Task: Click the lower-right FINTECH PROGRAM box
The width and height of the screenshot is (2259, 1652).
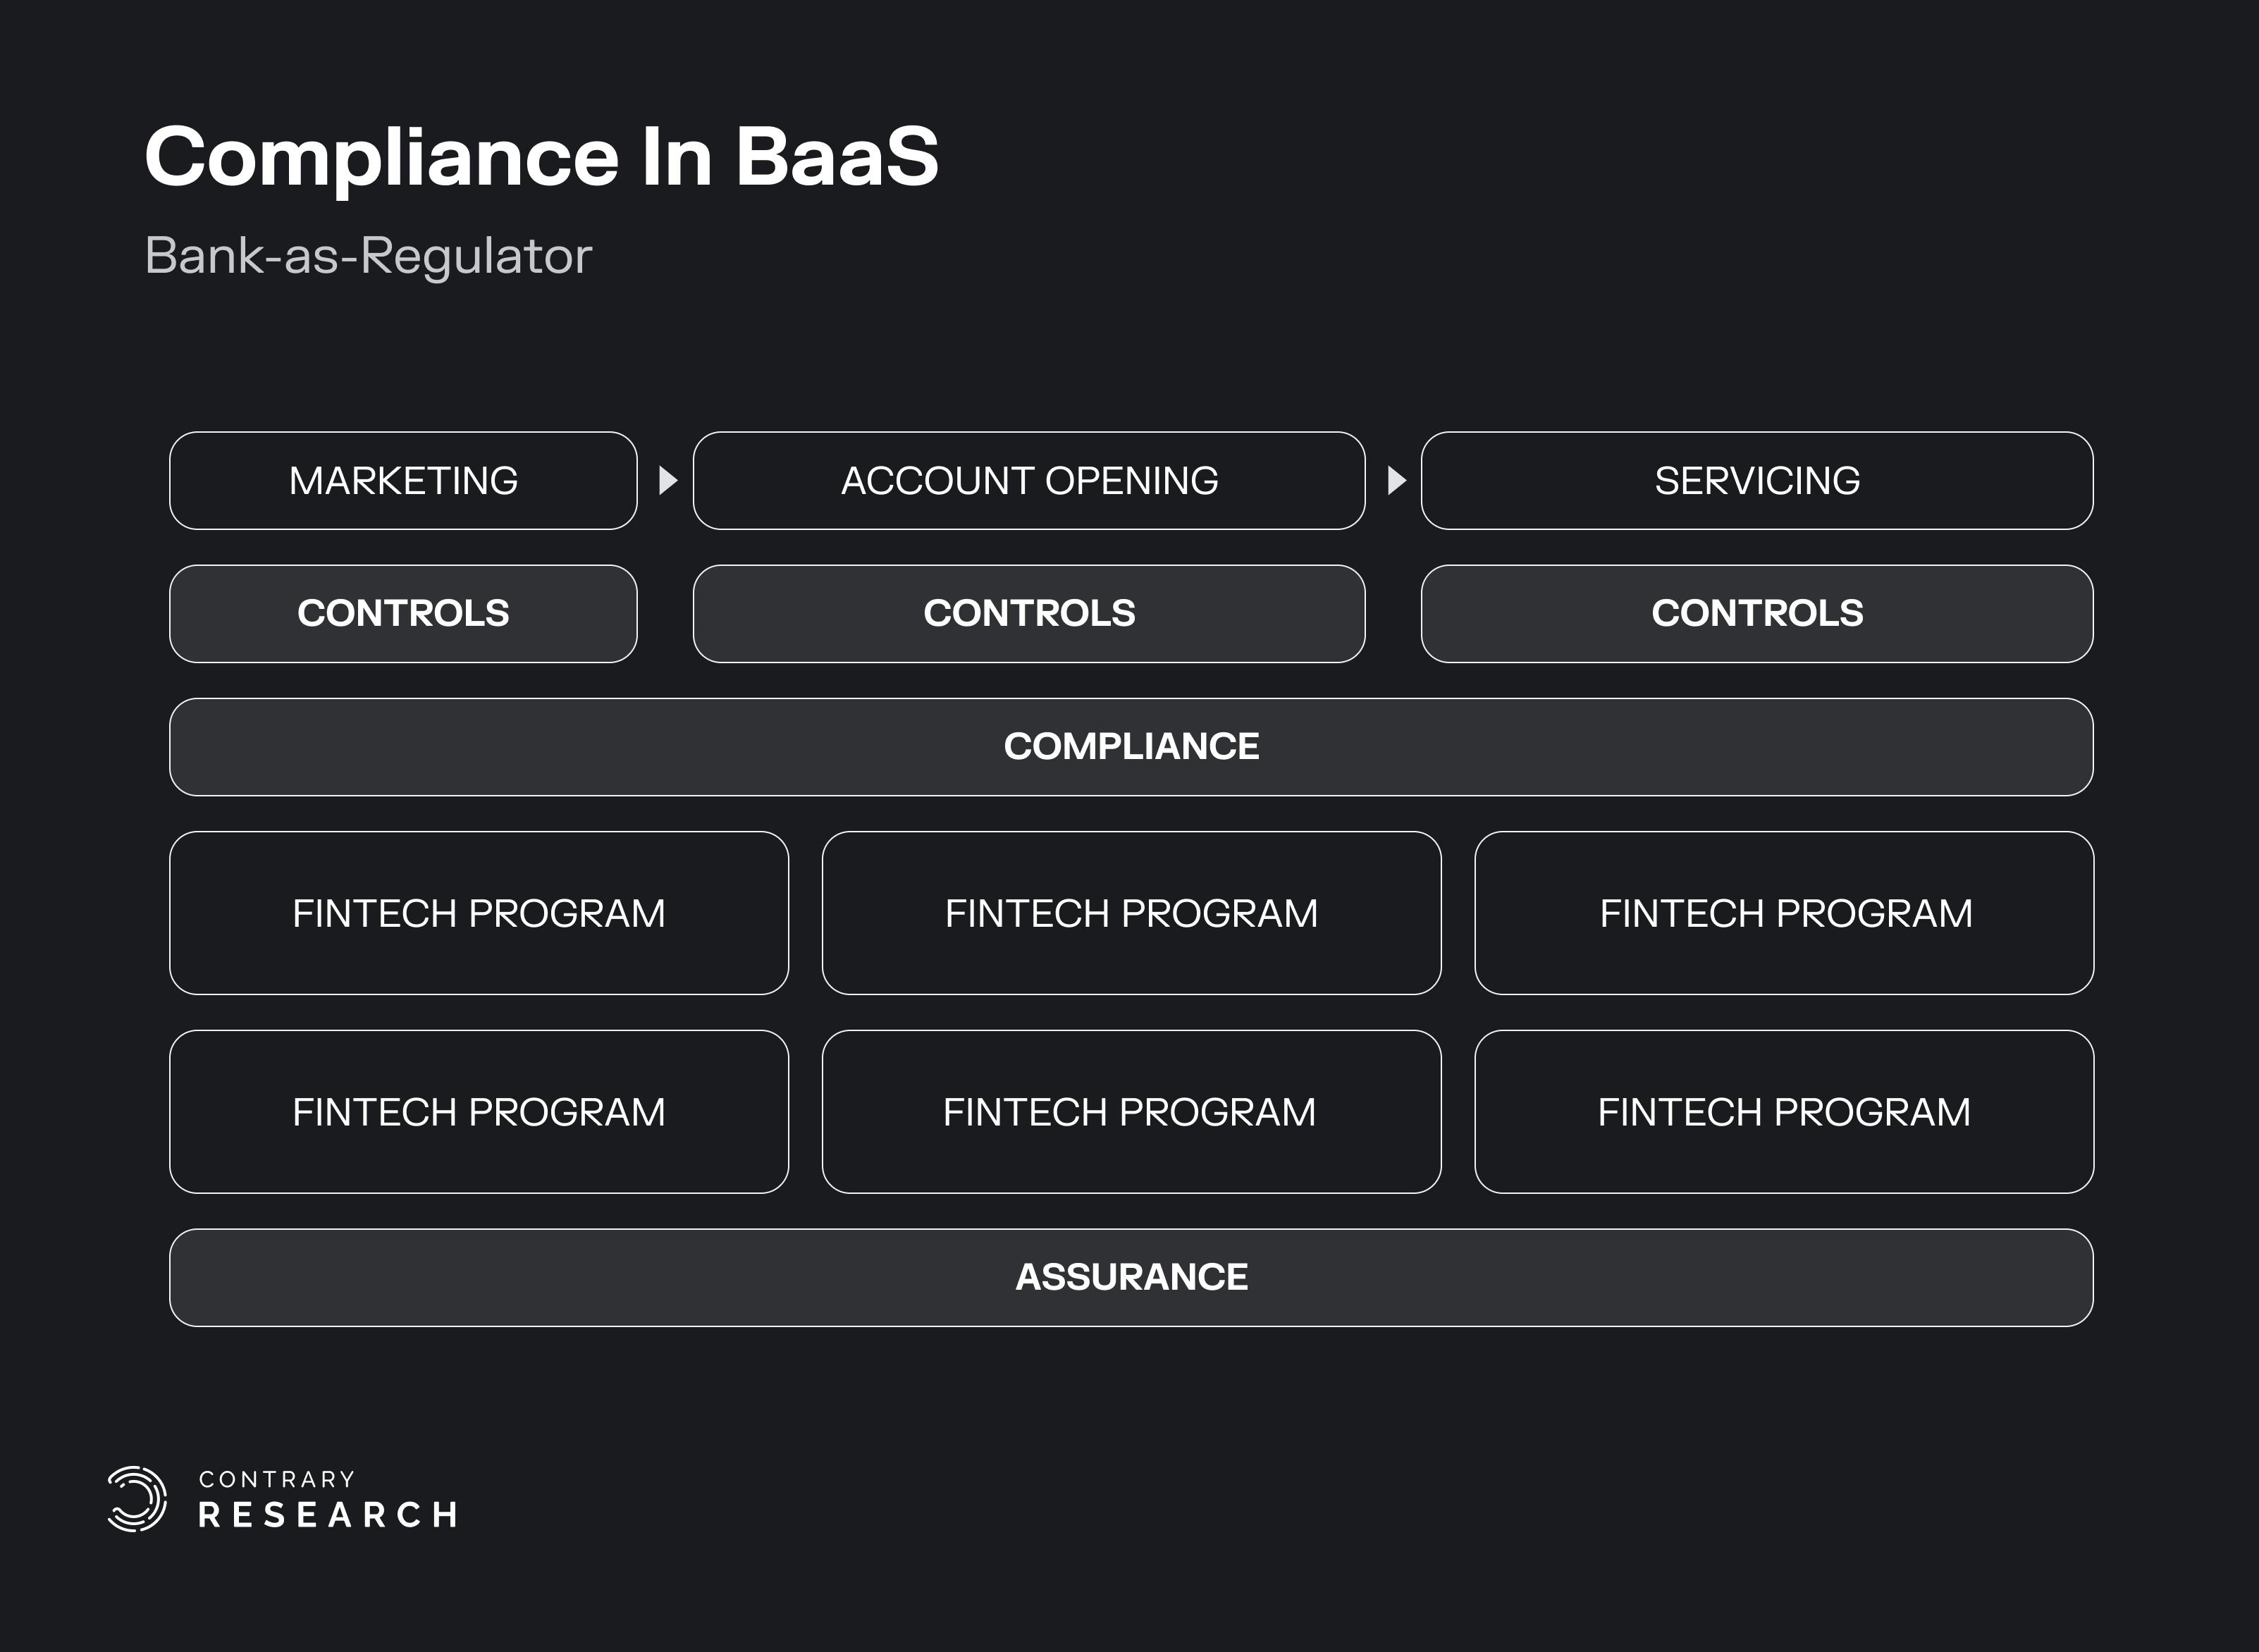Action: coord(1784,1112)
